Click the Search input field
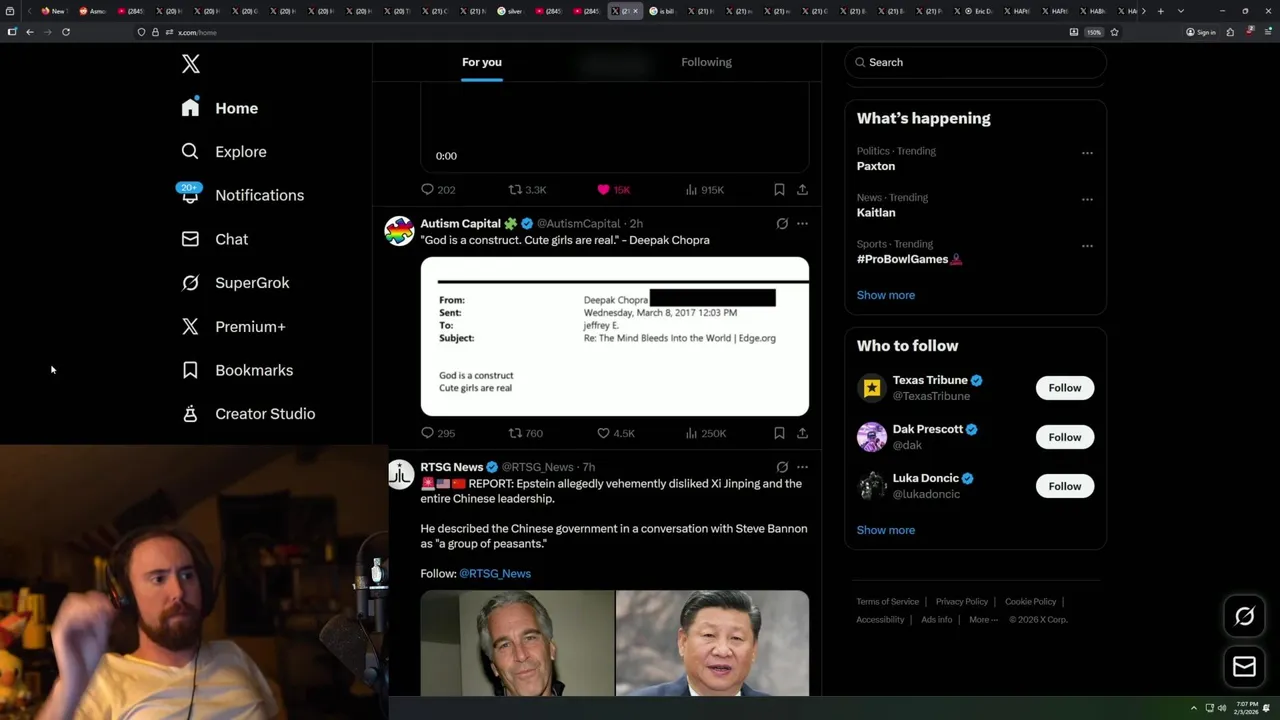 (x=975, y=62)
